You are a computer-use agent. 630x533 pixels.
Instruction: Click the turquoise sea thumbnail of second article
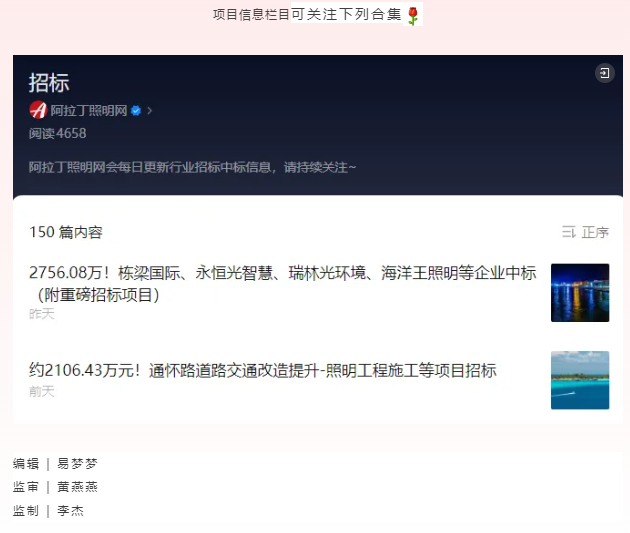pyautogui.click(x=579, y=380)
